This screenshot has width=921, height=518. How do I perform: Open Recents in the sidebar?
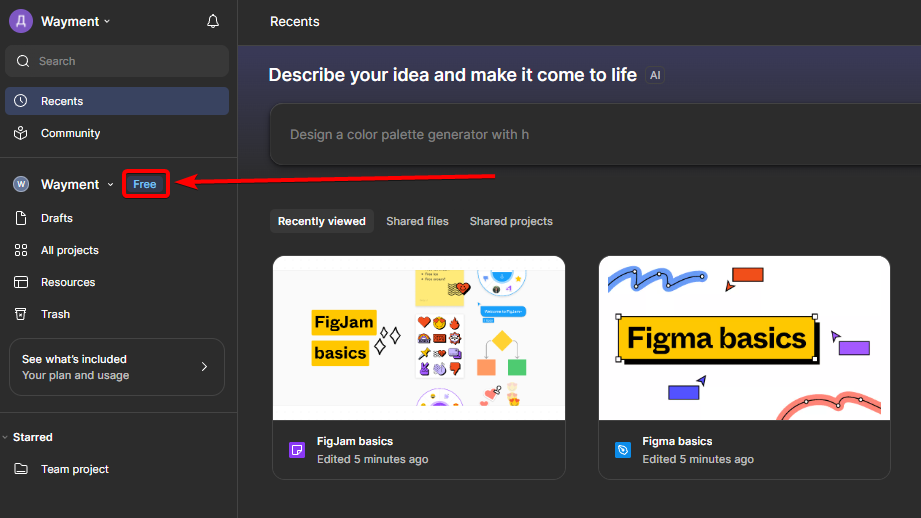coord(117,101)
